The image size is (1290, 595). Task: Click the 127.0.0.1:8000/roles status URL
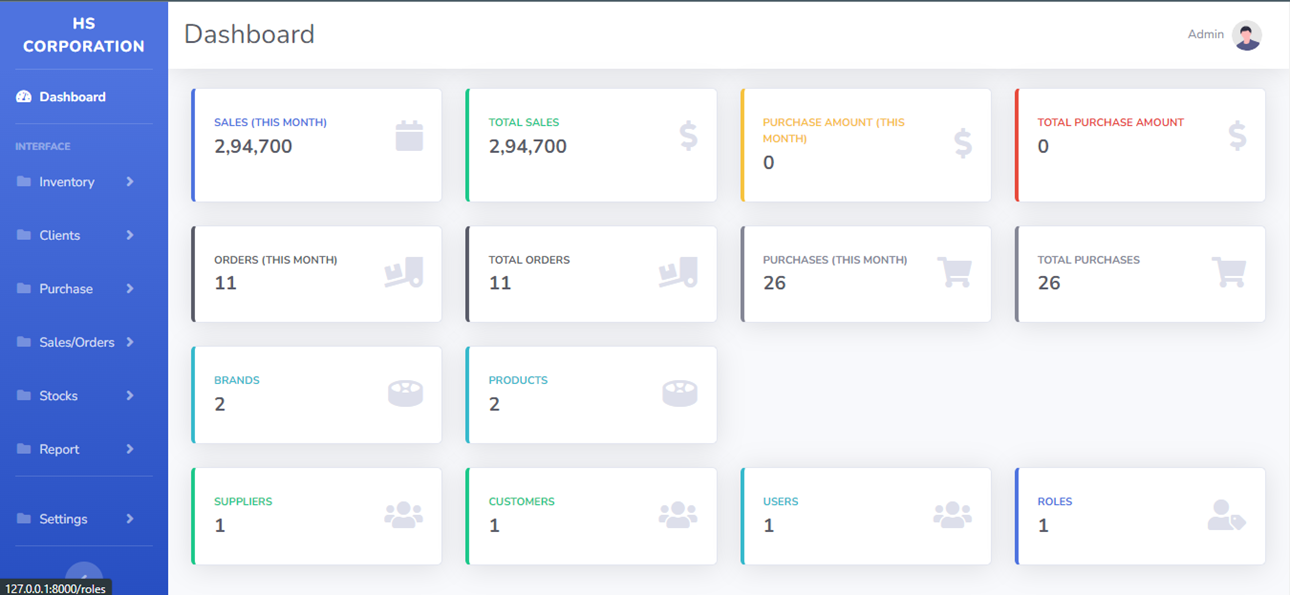click(x=55, y=589)
